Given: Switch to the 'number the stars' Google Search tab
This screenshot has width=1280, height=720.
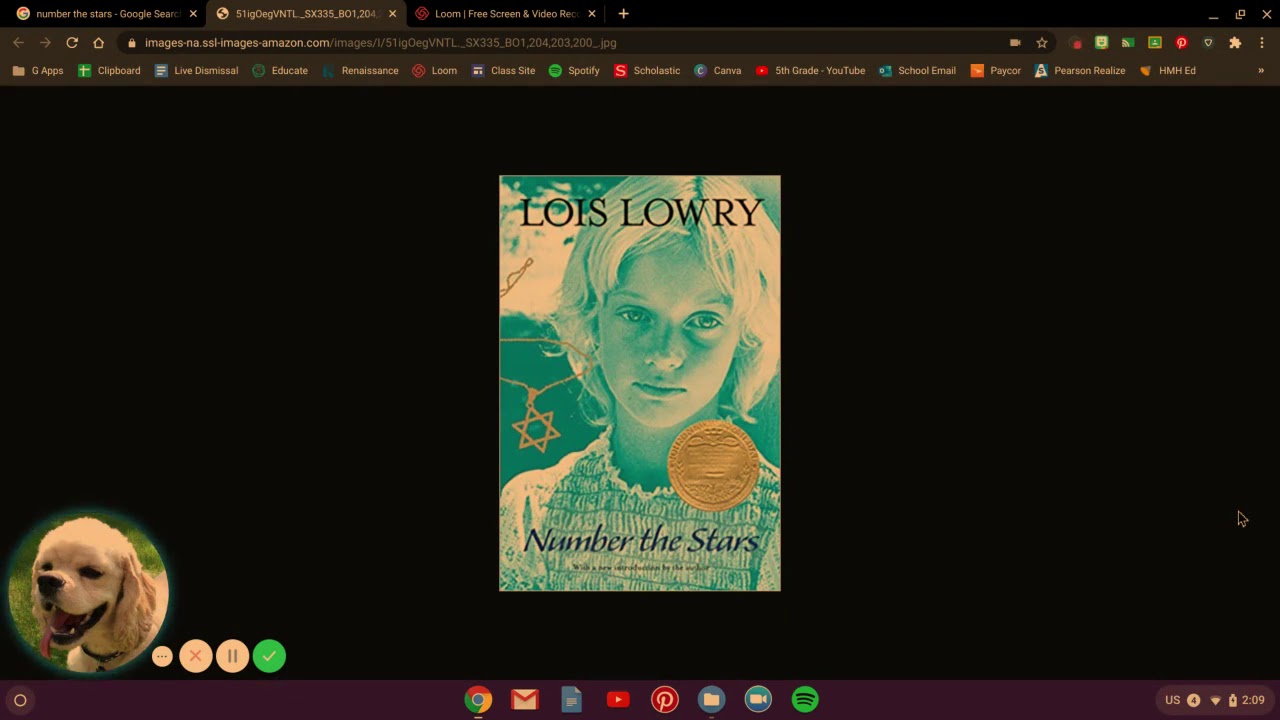Looking at the screenshot, I should click(98, 14).
